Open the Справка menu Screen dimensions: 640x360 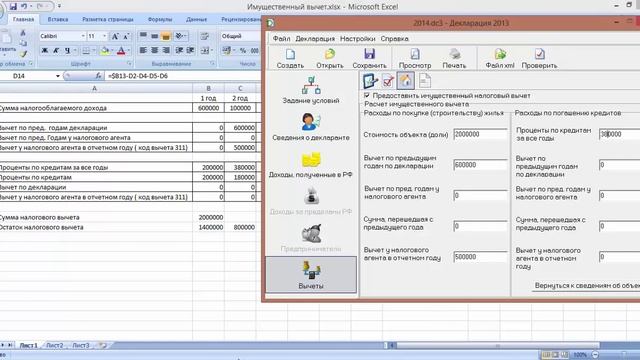click(394, 39)
